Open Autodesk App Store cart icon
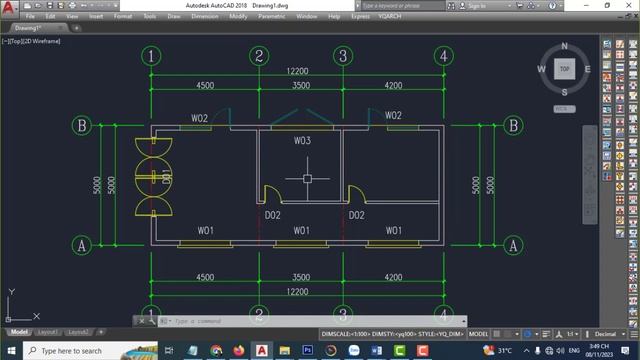Screen dimensions: 640x360 [x=520, y=6]
